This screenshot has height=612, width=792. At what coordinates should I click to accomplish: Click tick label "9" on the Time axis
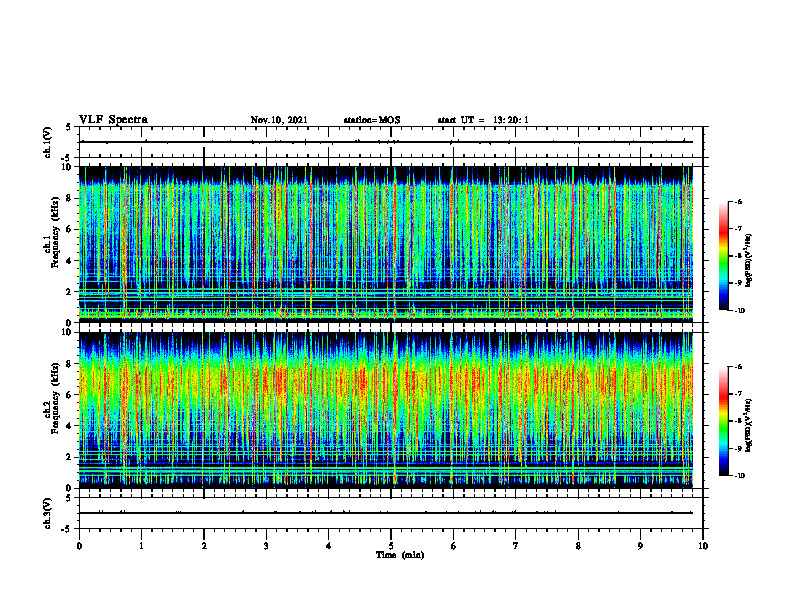[x=640, y=546]
